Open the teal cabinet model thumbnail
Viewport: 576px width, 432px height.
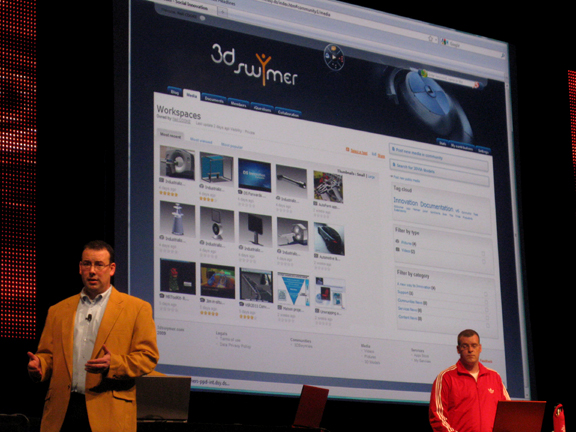(x=216, y=168)
